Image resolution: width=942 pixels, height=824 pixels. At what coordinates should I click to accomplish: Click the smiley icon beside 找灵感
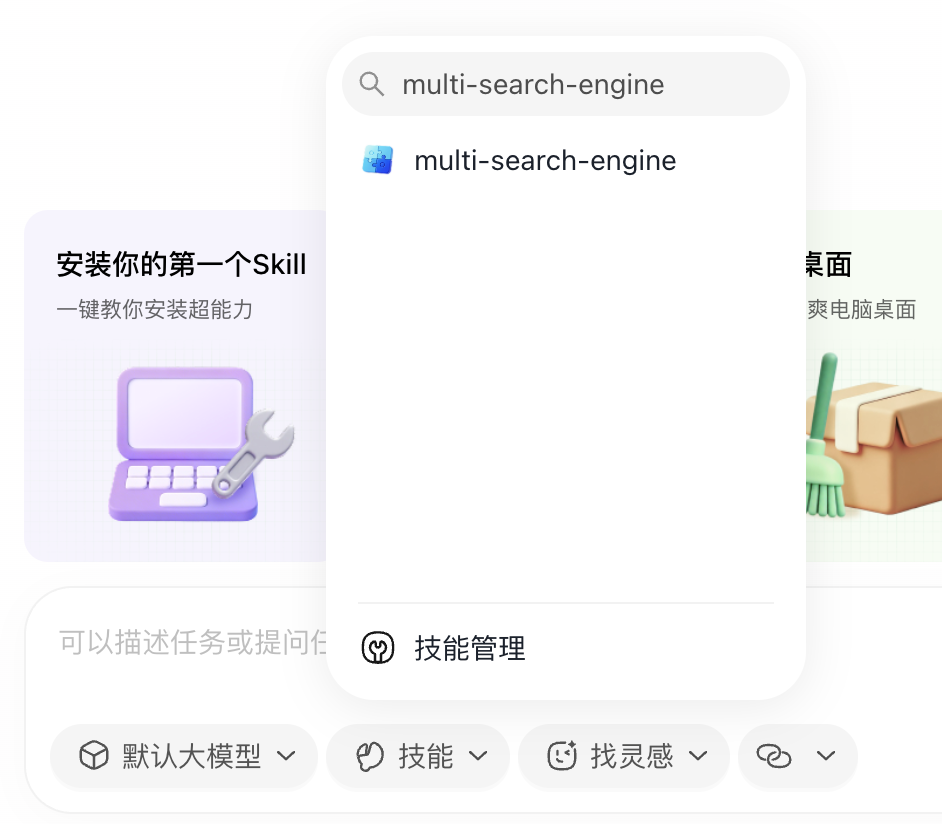click(x=562, y=756)
